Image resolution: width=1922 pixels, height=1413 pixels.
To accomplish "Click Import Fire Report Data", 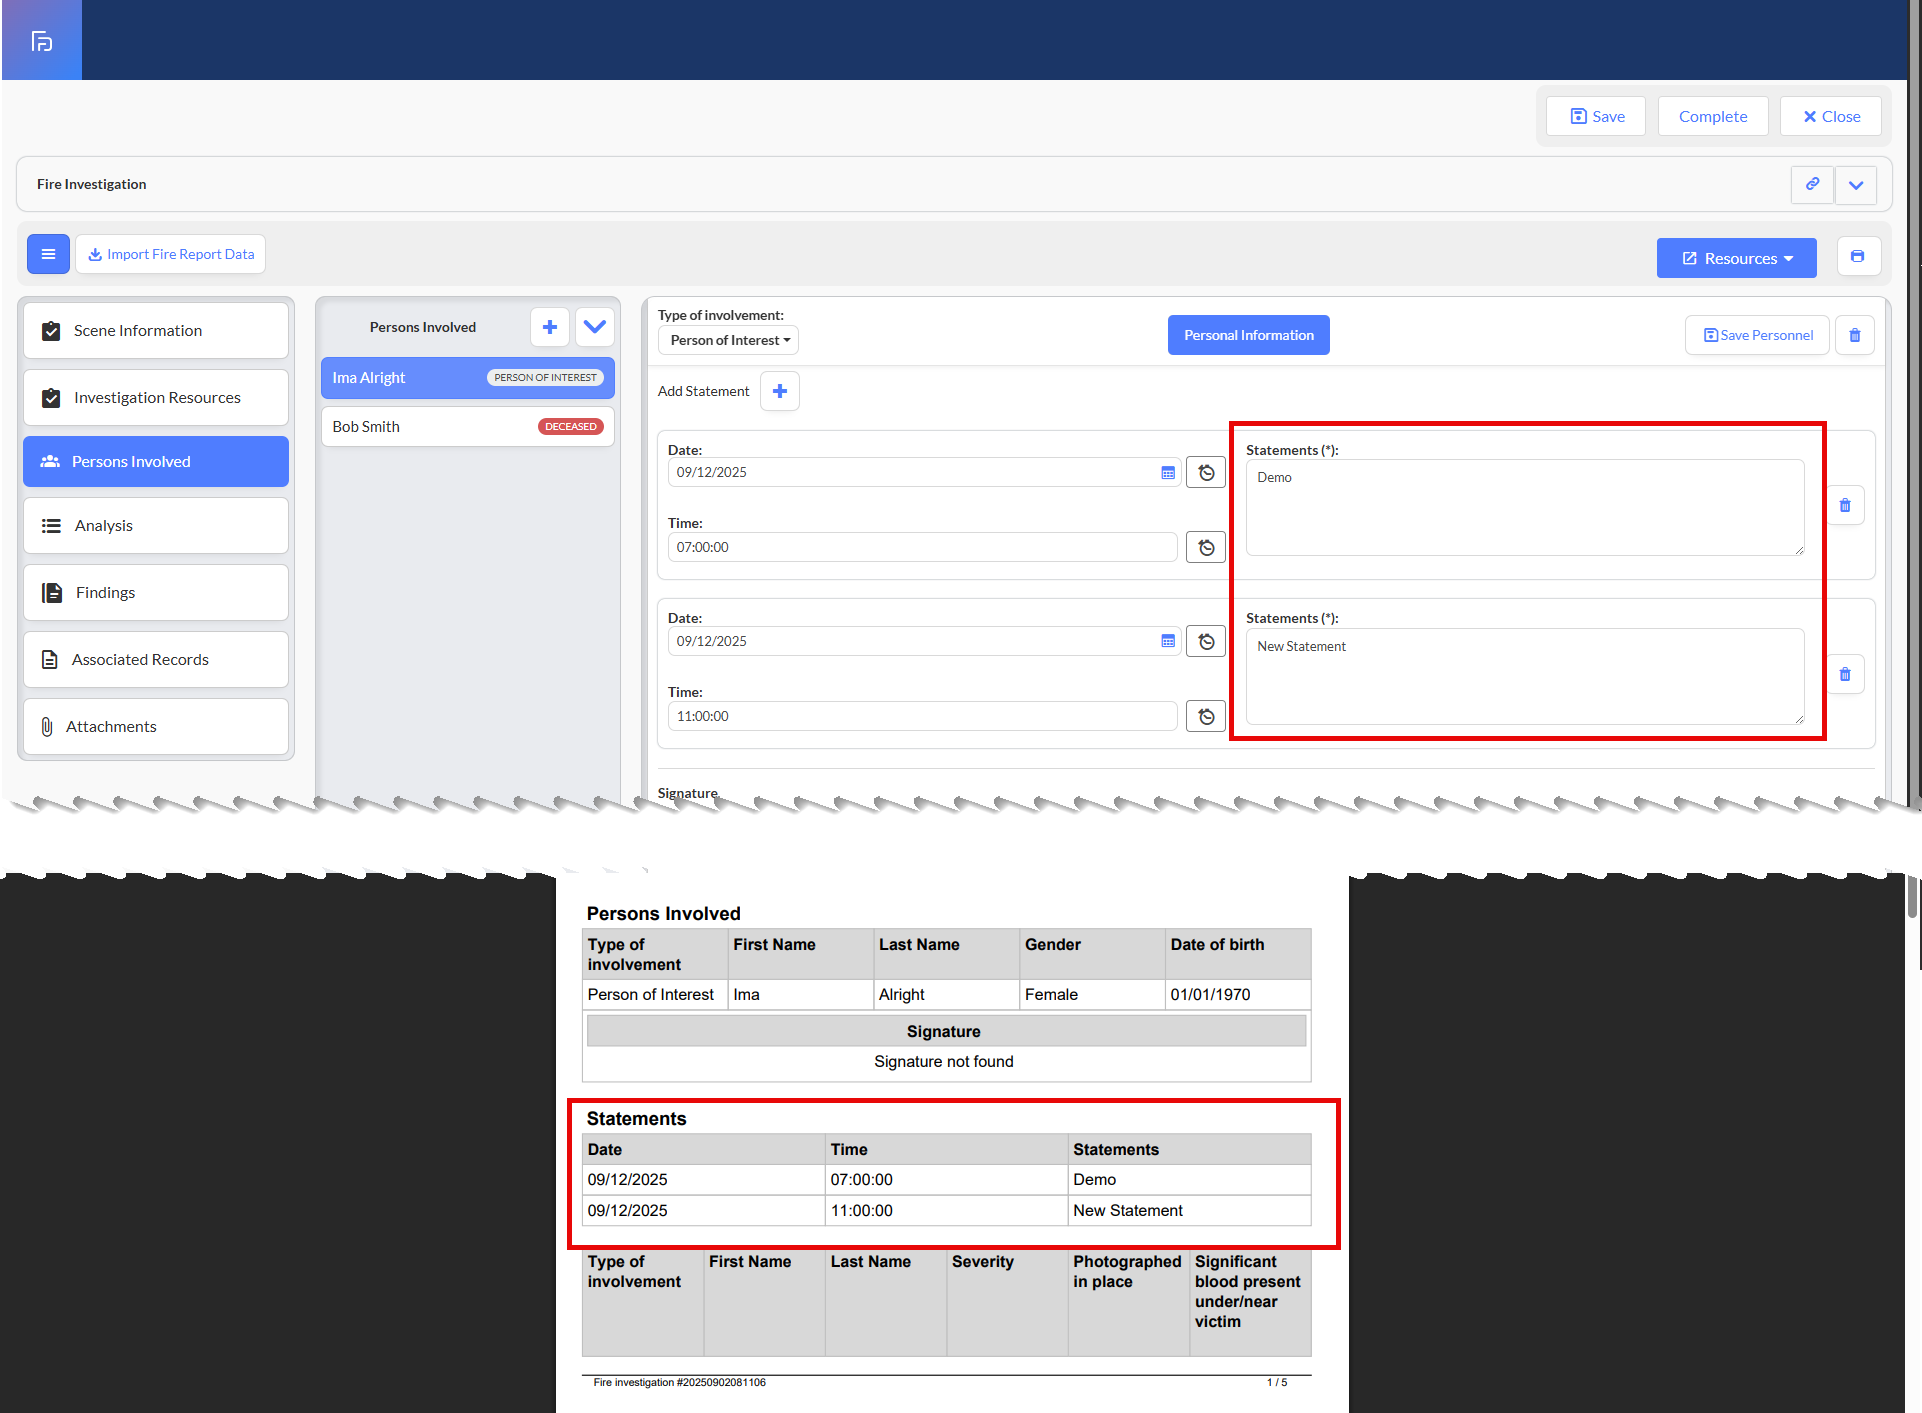I will point(170,254).
